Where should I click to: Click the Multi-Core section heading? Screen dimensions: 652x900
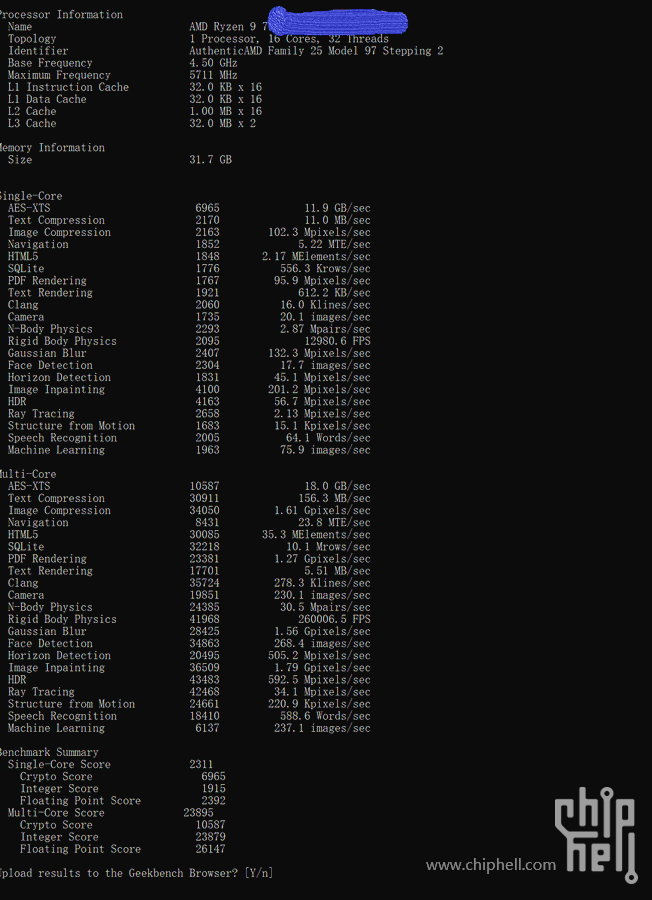click(28, 474)
